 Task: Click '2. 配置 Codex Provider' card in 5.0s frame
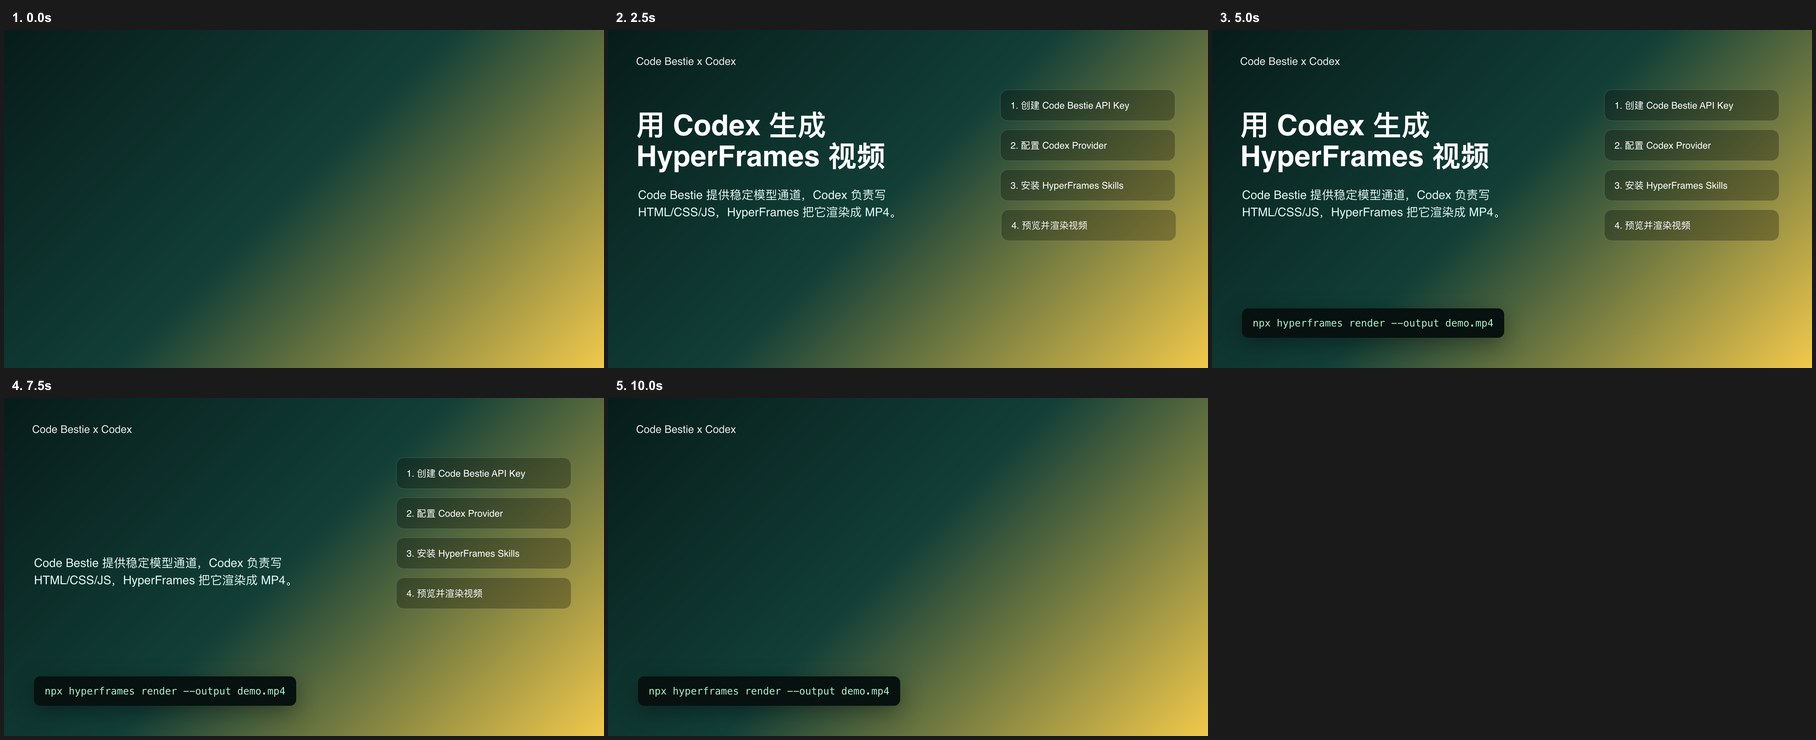click(x=1692, y=146)
